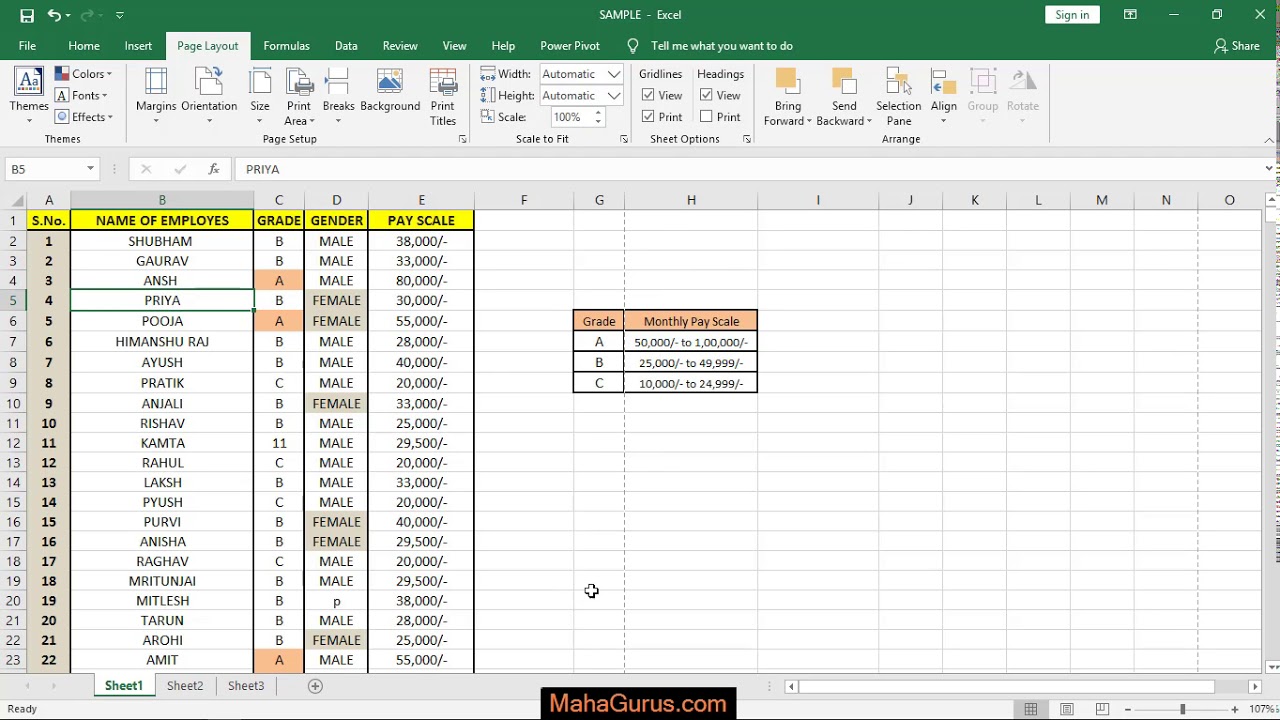Open Print Area menu
This screenshot has width=1280, height=720.
299,96
